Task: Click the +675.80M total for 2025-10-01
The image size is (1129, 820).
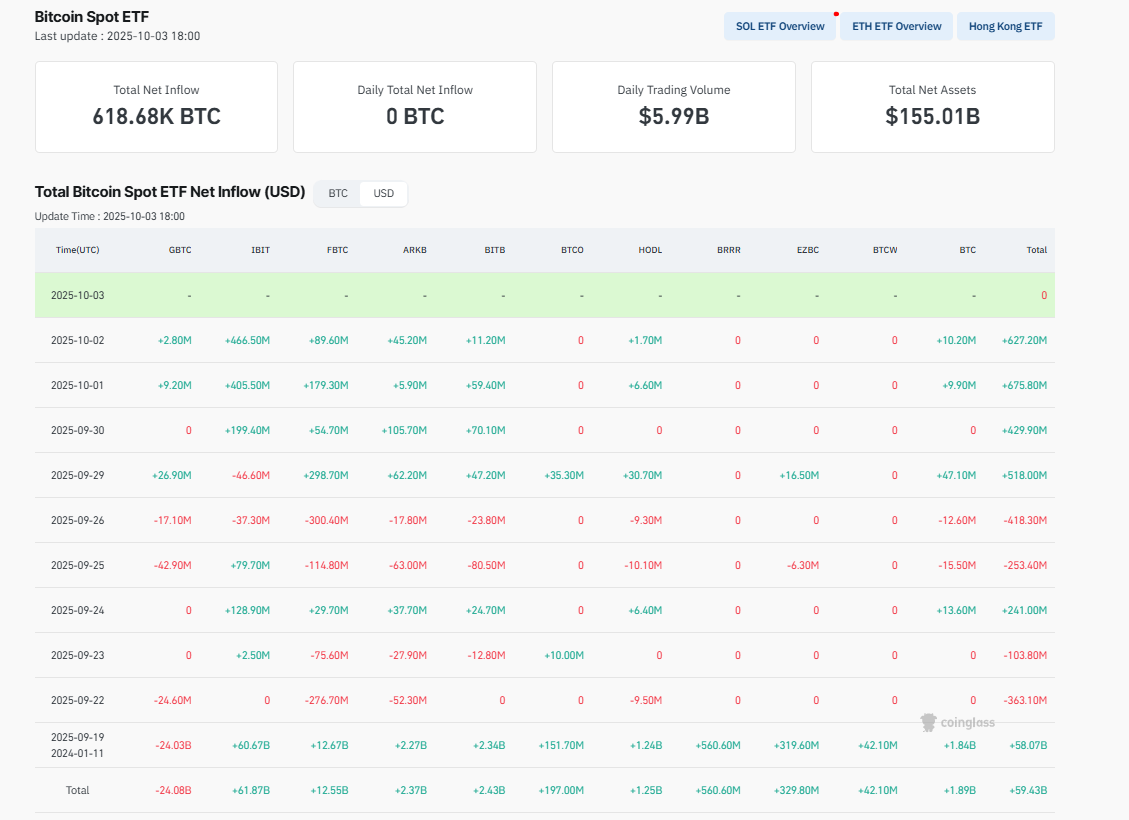Action: pos(1023,384)
